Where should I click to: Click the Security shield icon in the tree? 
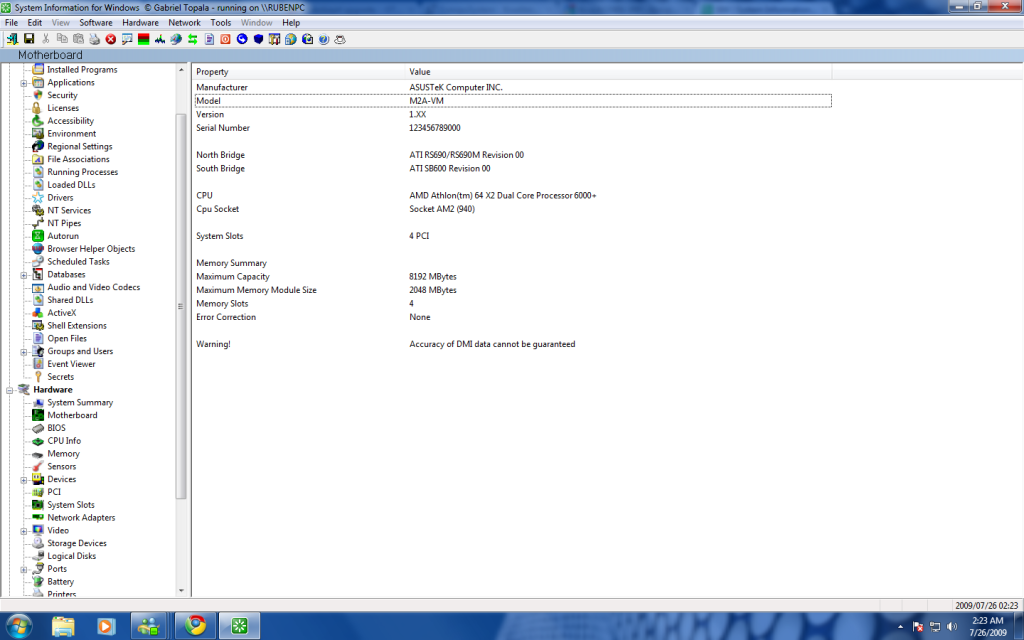tap(38, 95)
